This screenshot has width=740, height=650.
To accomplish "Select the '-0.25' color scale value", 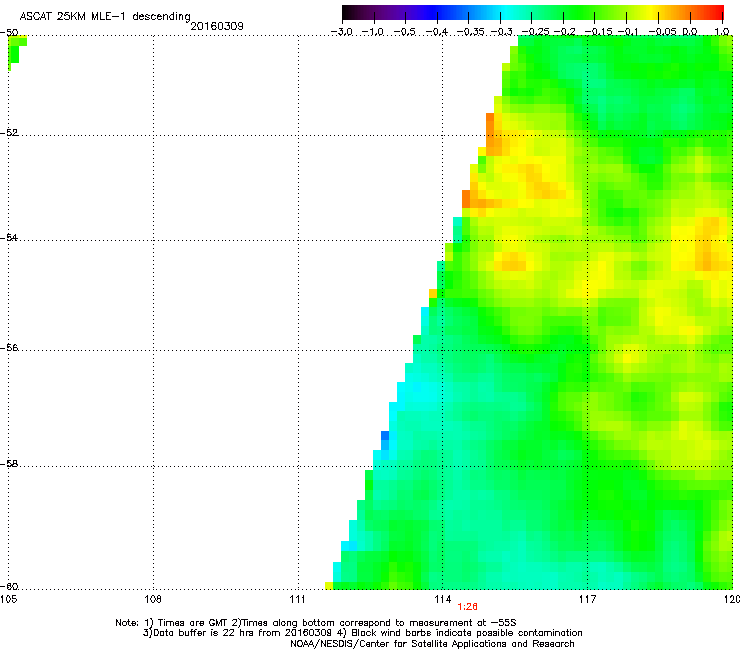I will click(x=535, y=32).
